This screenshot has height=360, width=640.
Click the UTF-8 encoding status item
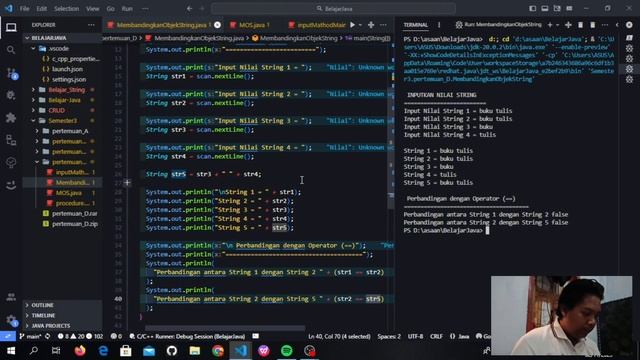416,336
